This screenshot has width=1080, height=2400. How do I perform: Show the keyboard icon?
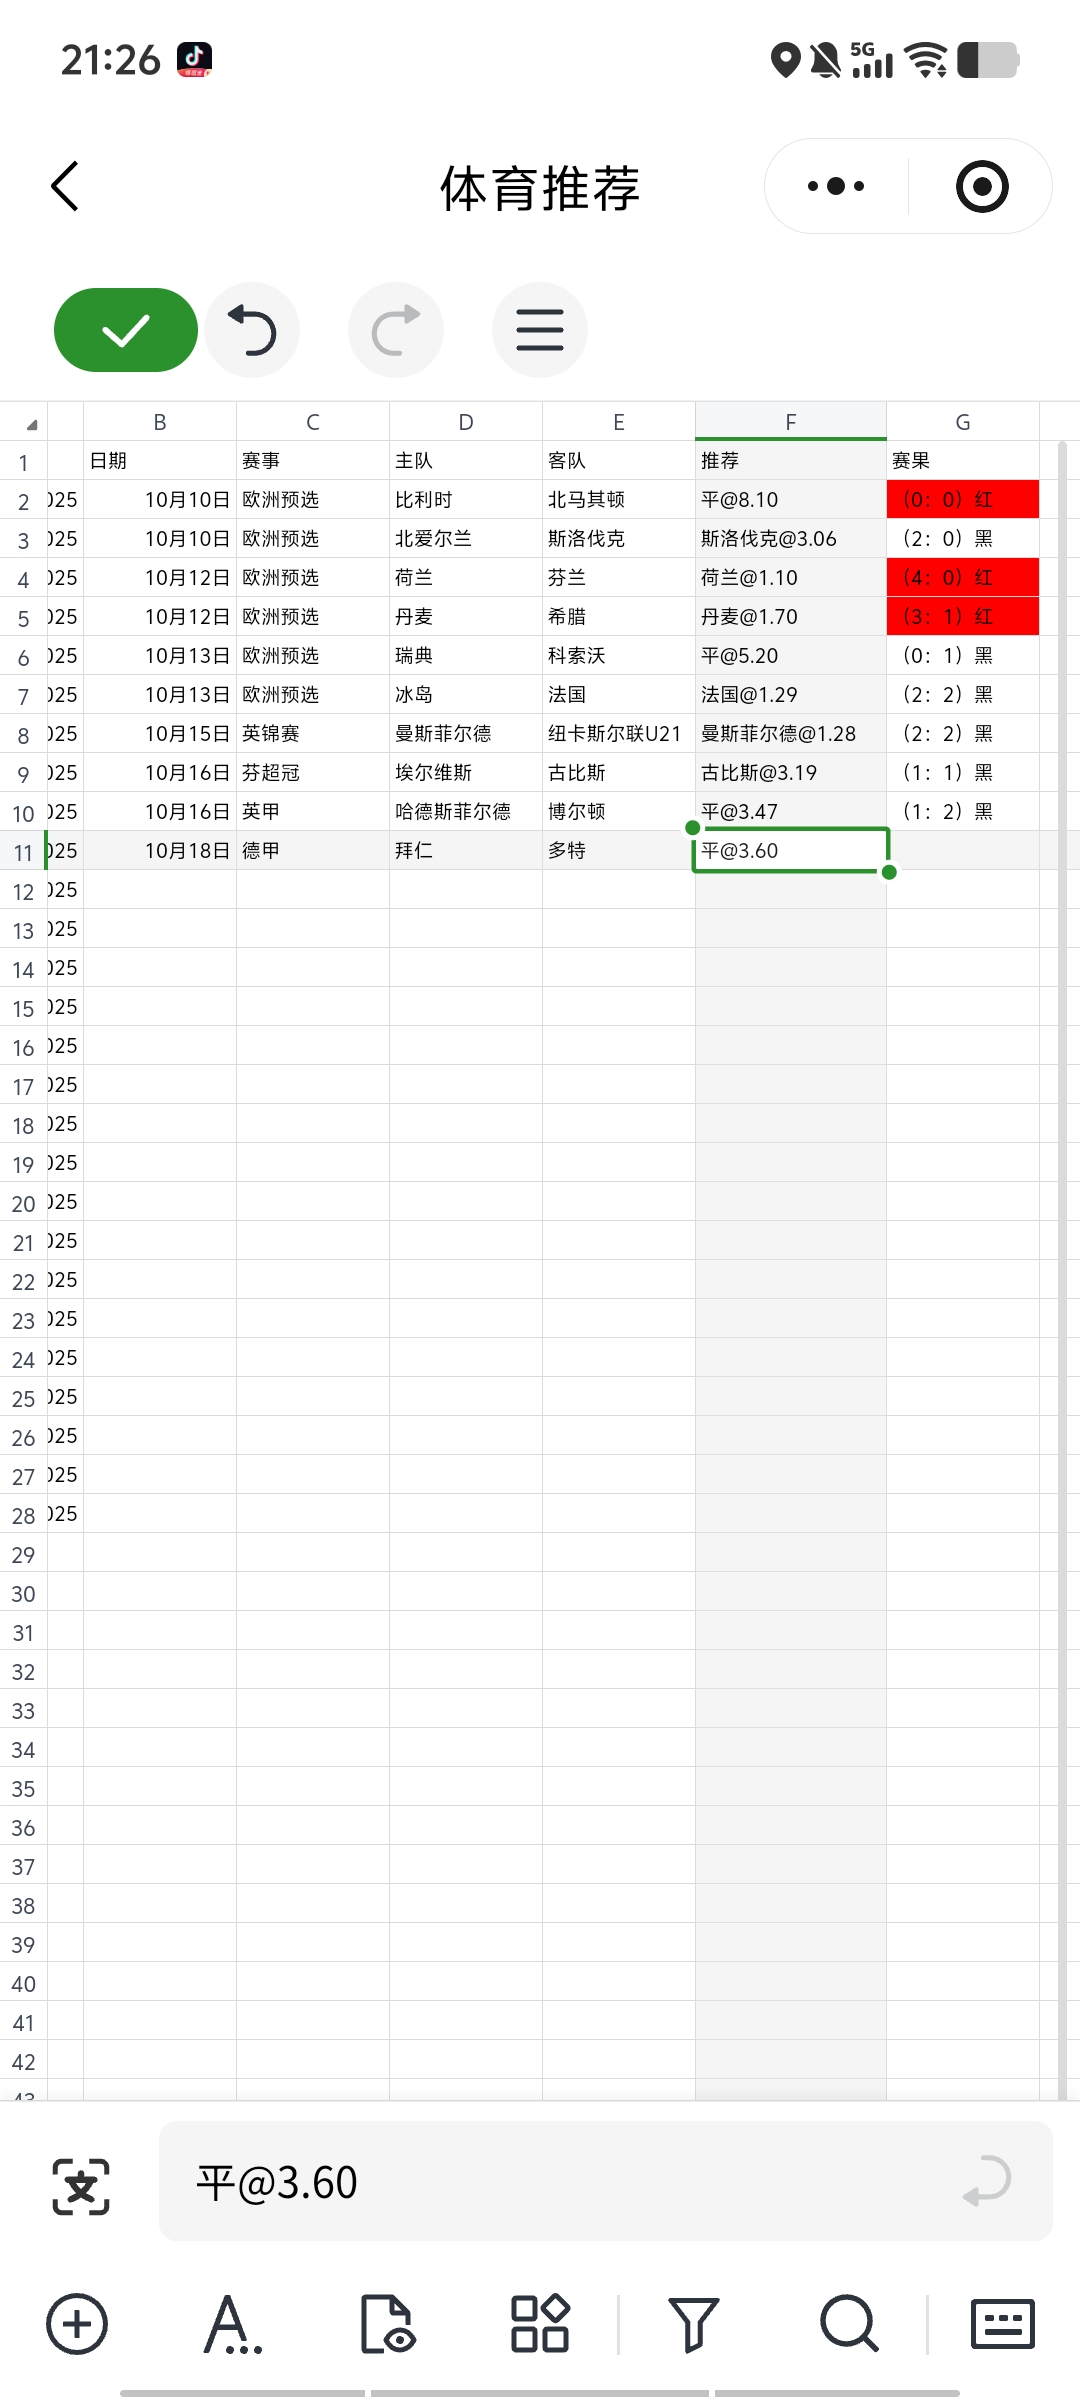(1002, 2323)
